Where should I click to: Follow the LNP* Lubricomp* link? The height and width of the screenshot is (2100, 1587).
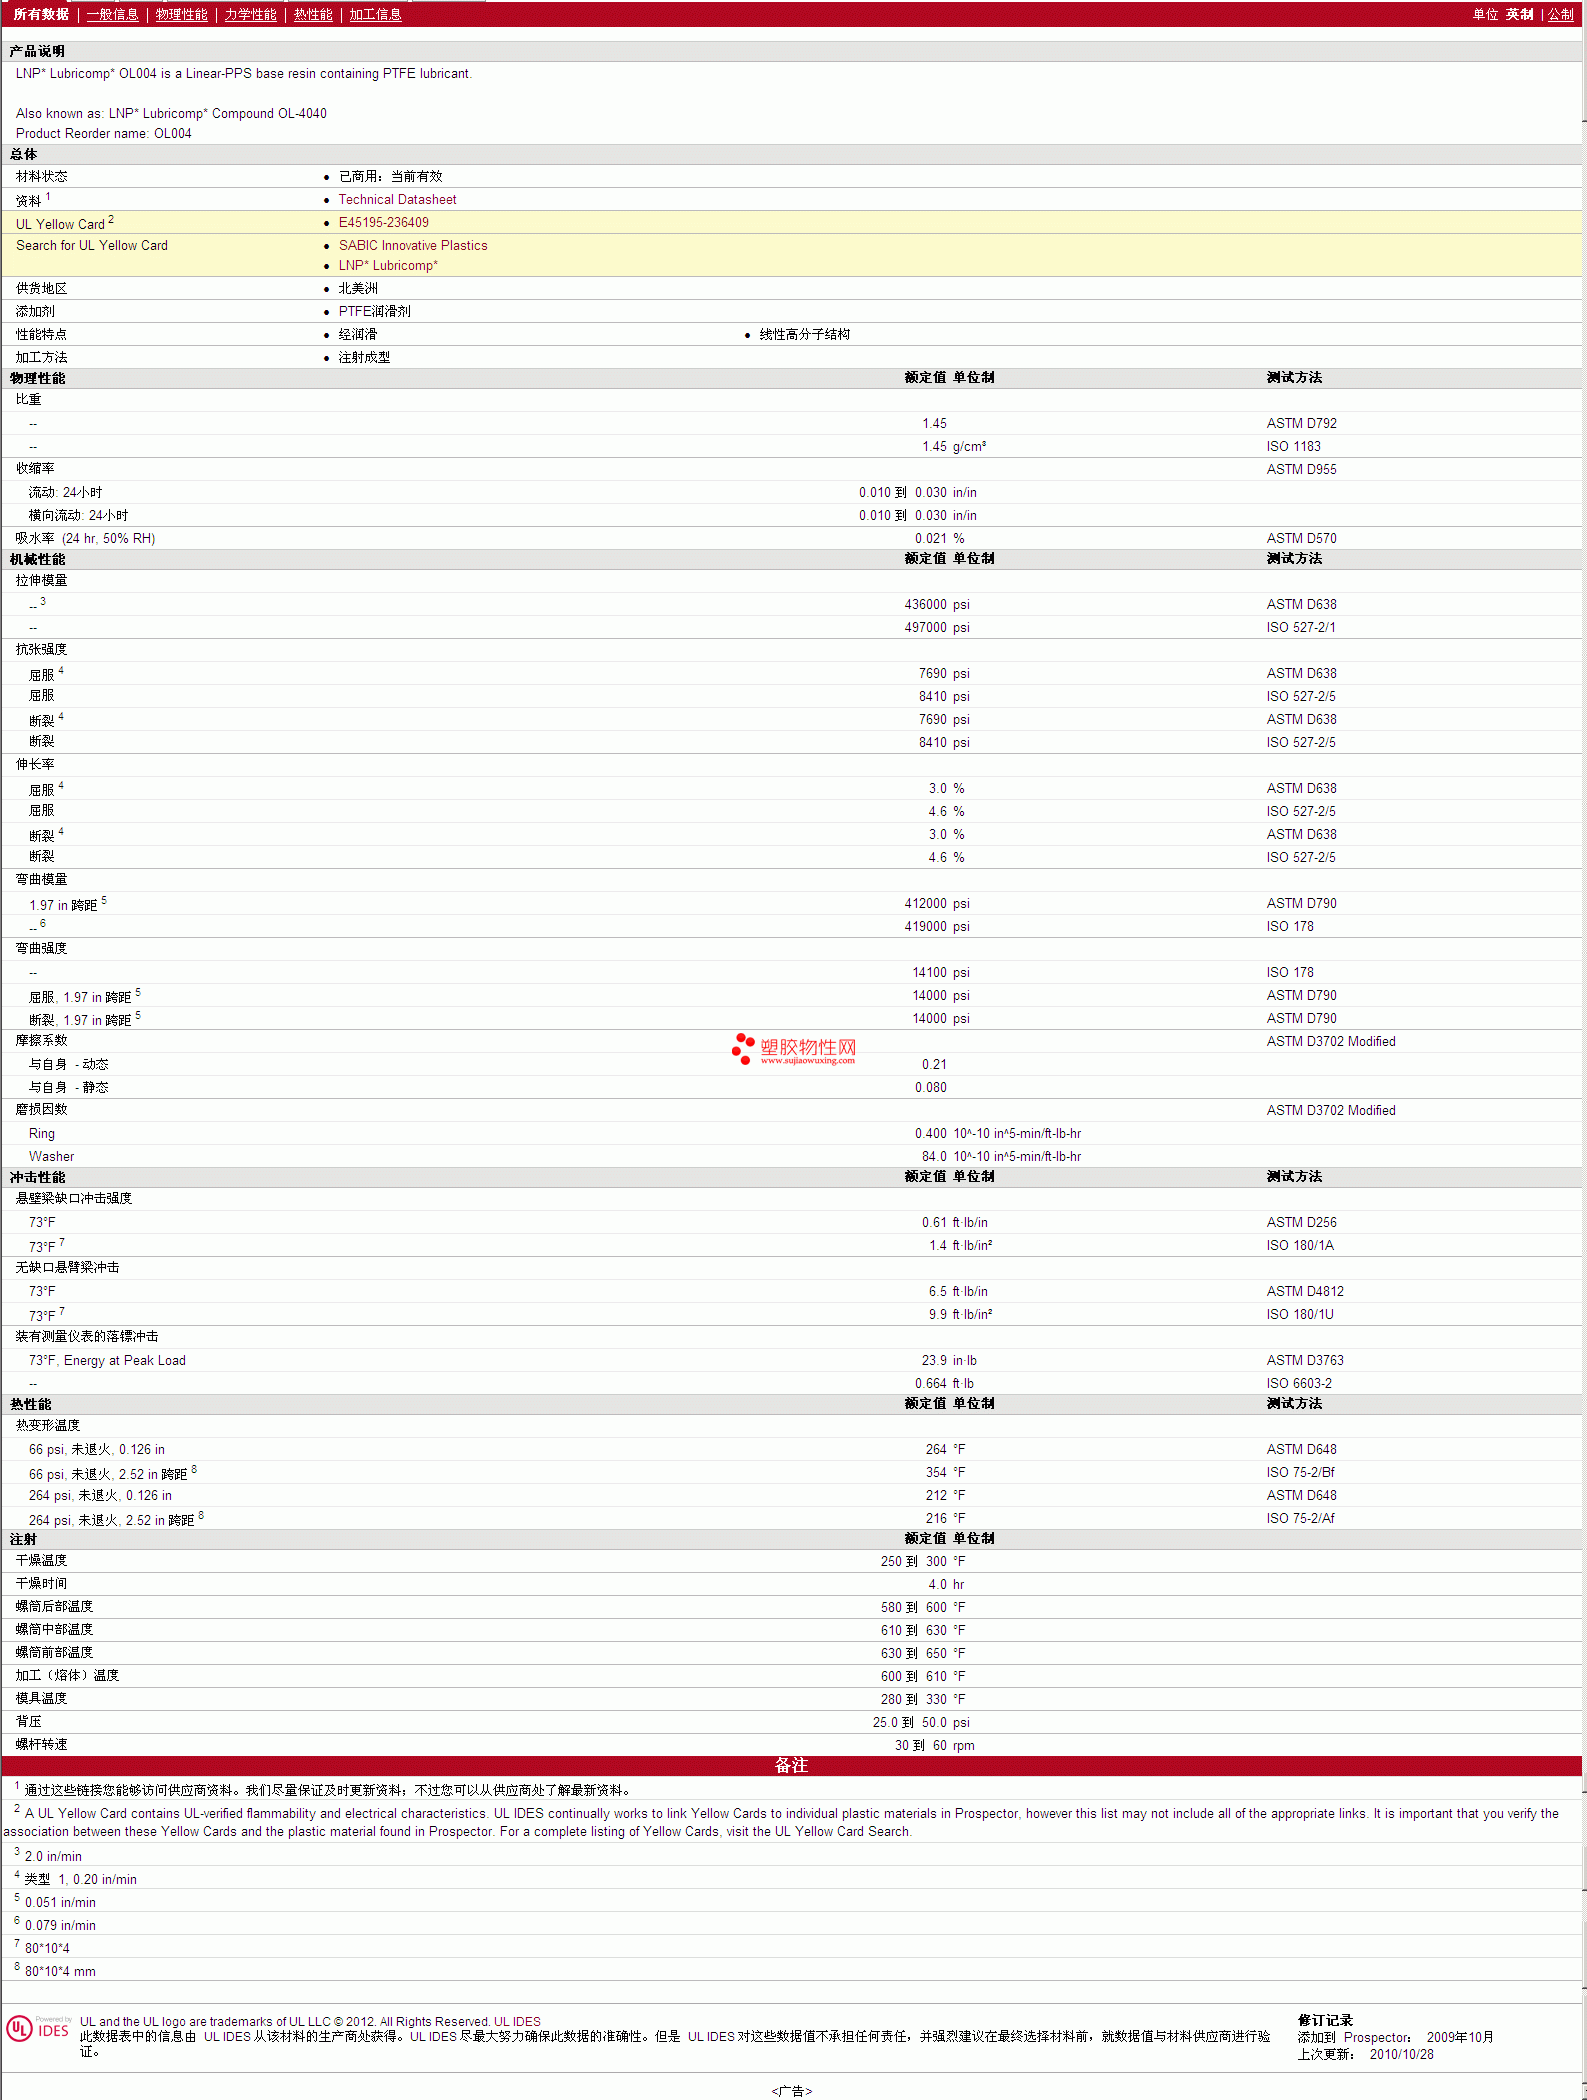pyautogui.click(x=388, y=265)
